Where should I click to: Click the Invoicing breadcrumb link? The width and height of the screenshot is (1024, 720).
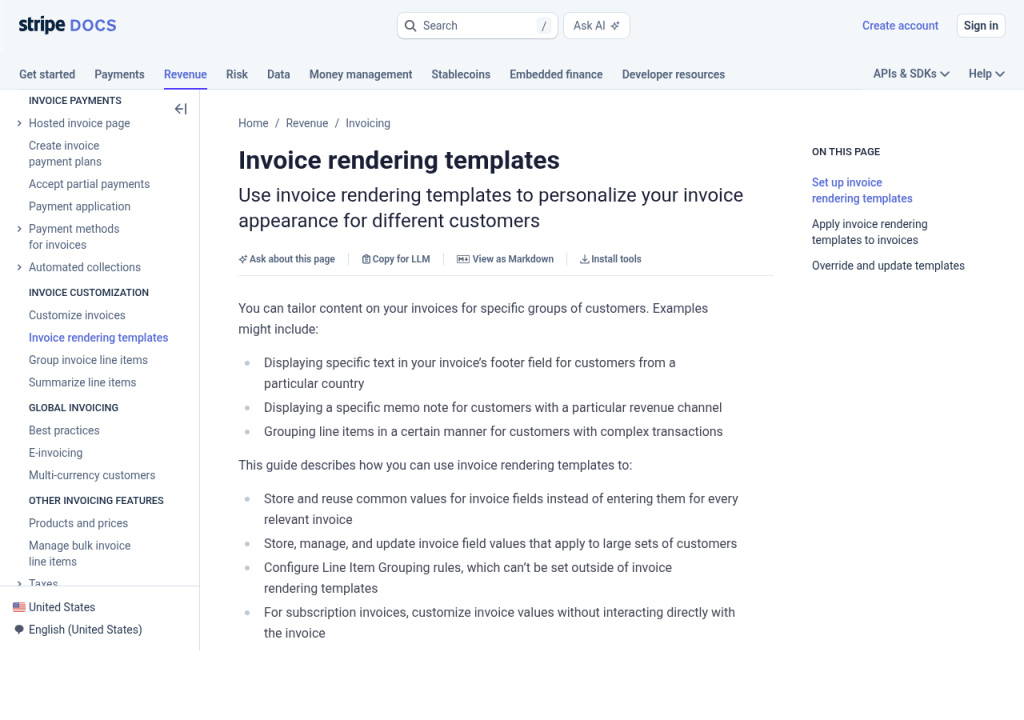point(368,123)
